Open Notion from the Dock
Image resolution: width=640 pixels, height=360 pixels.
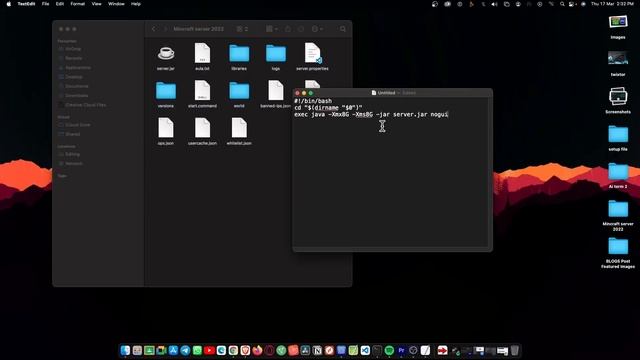[x=317, y=350]
